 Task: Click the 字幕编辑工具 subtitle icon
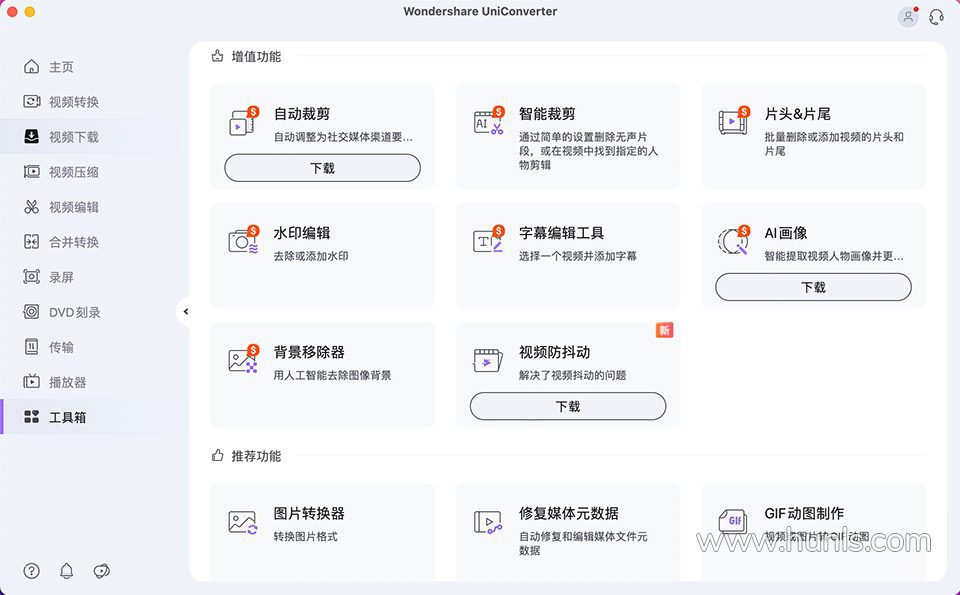tap(489, 240)
